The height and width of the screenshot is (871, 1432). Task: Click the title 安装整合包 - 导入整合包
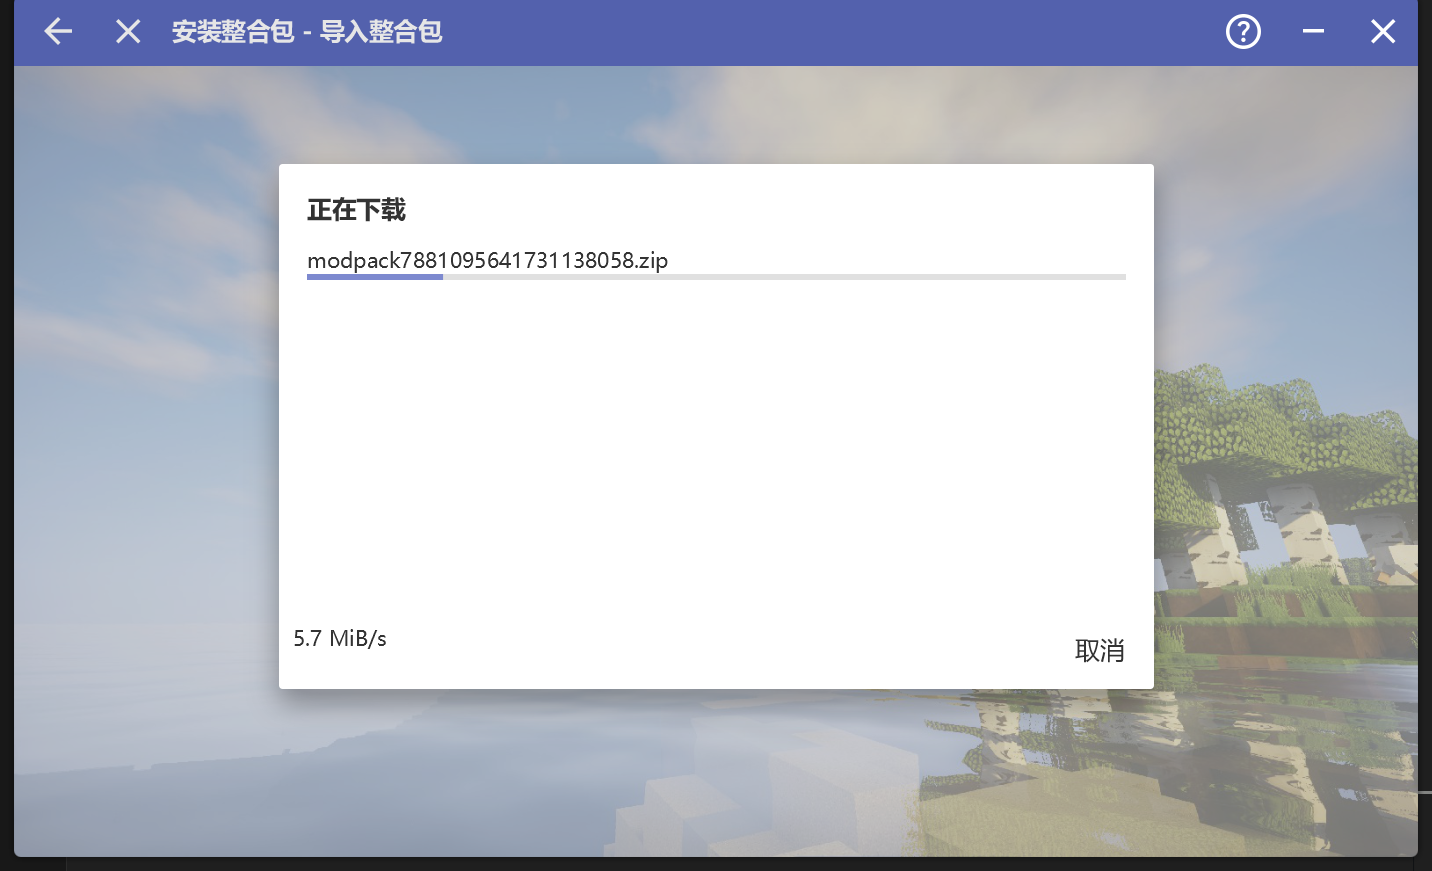tap(307, 31)
